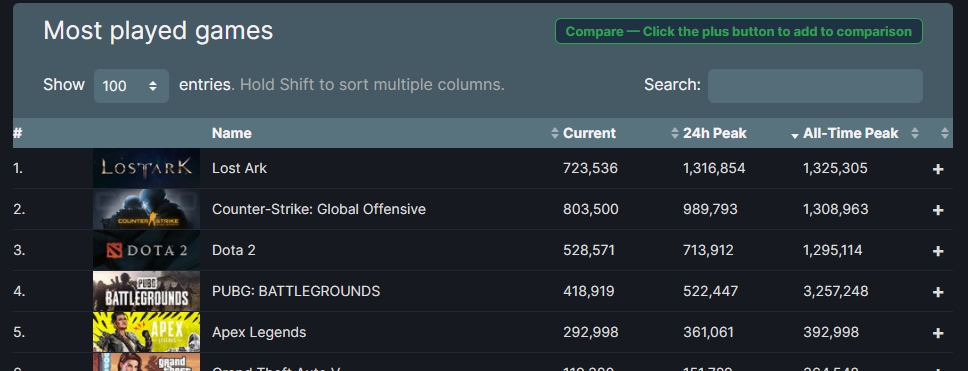This screenshot has width=968, height=371.
Task: Select Apex Legends 24h peak 361,061
Action: pyautogui.click(x=708, y=332)
